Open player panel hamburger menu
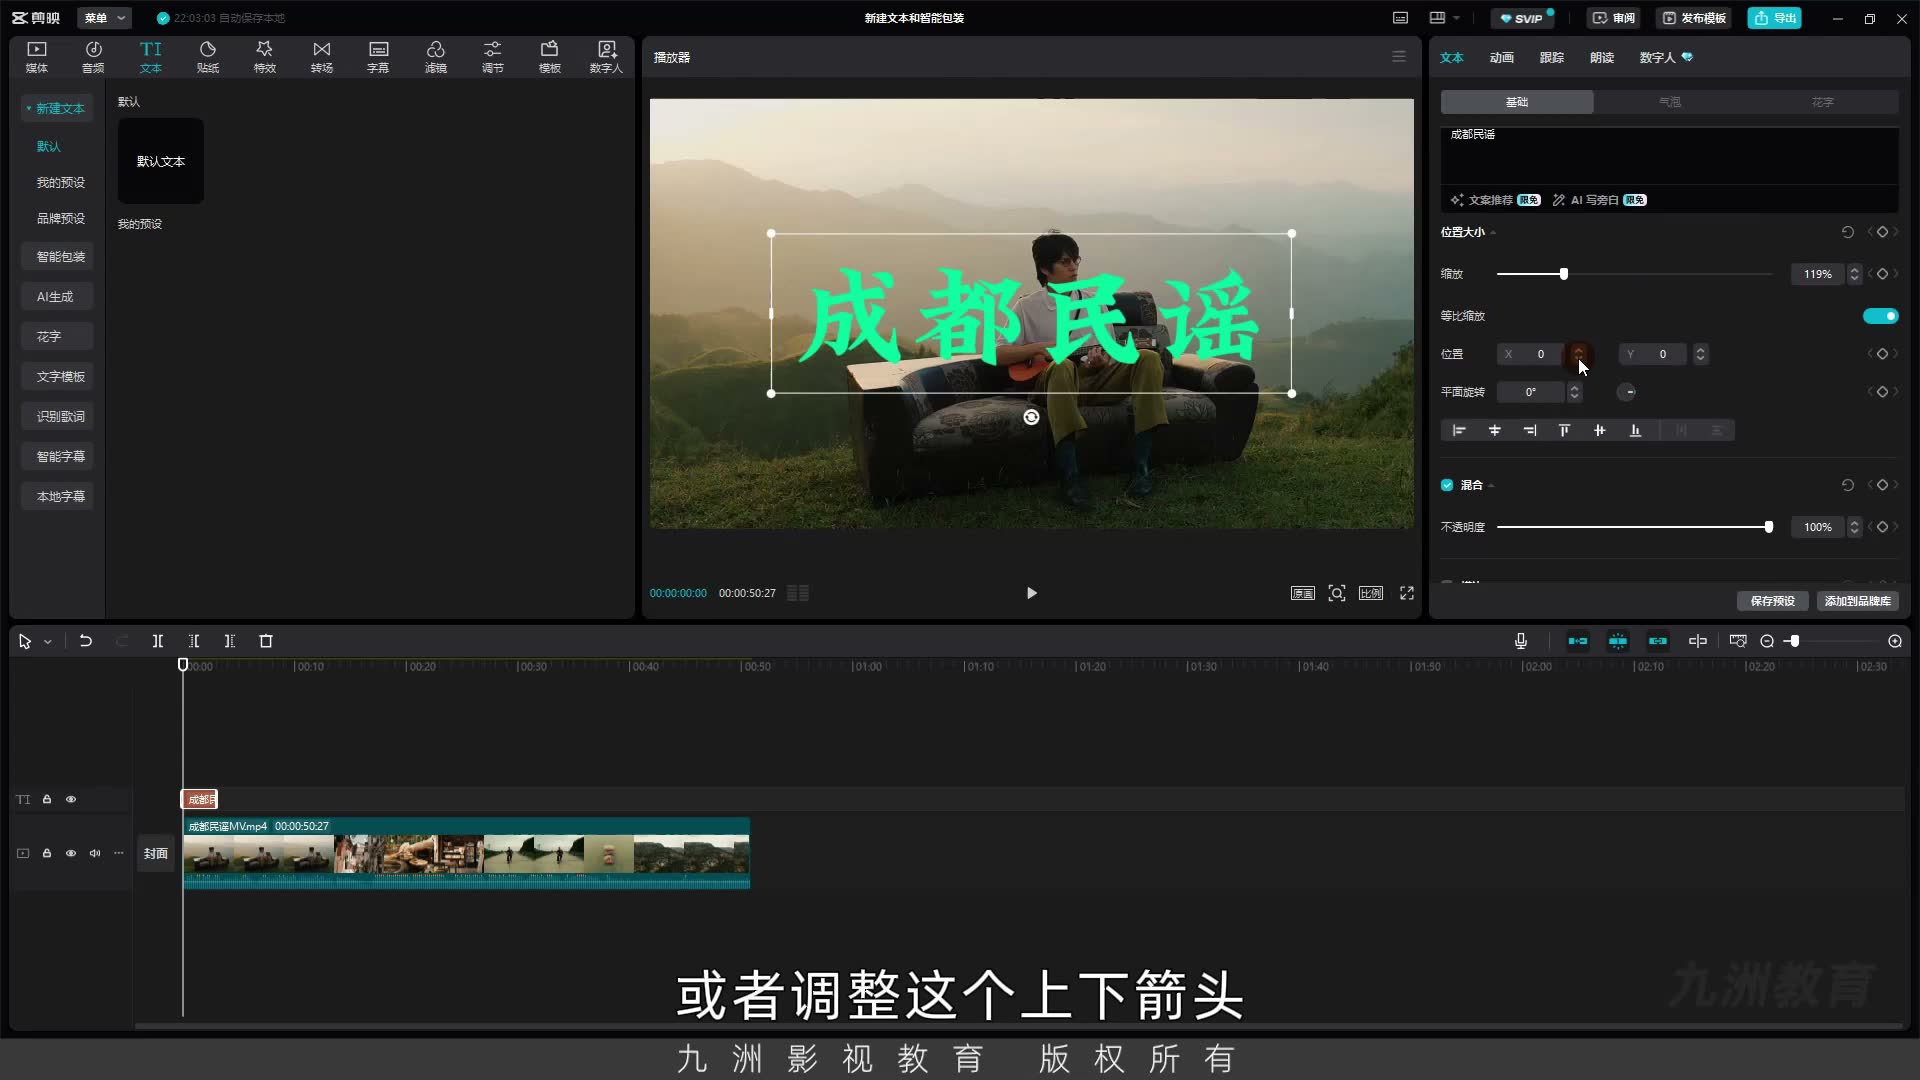Image resolution: width=1920 pixels, height=1080 pixels. (1399, 57)
